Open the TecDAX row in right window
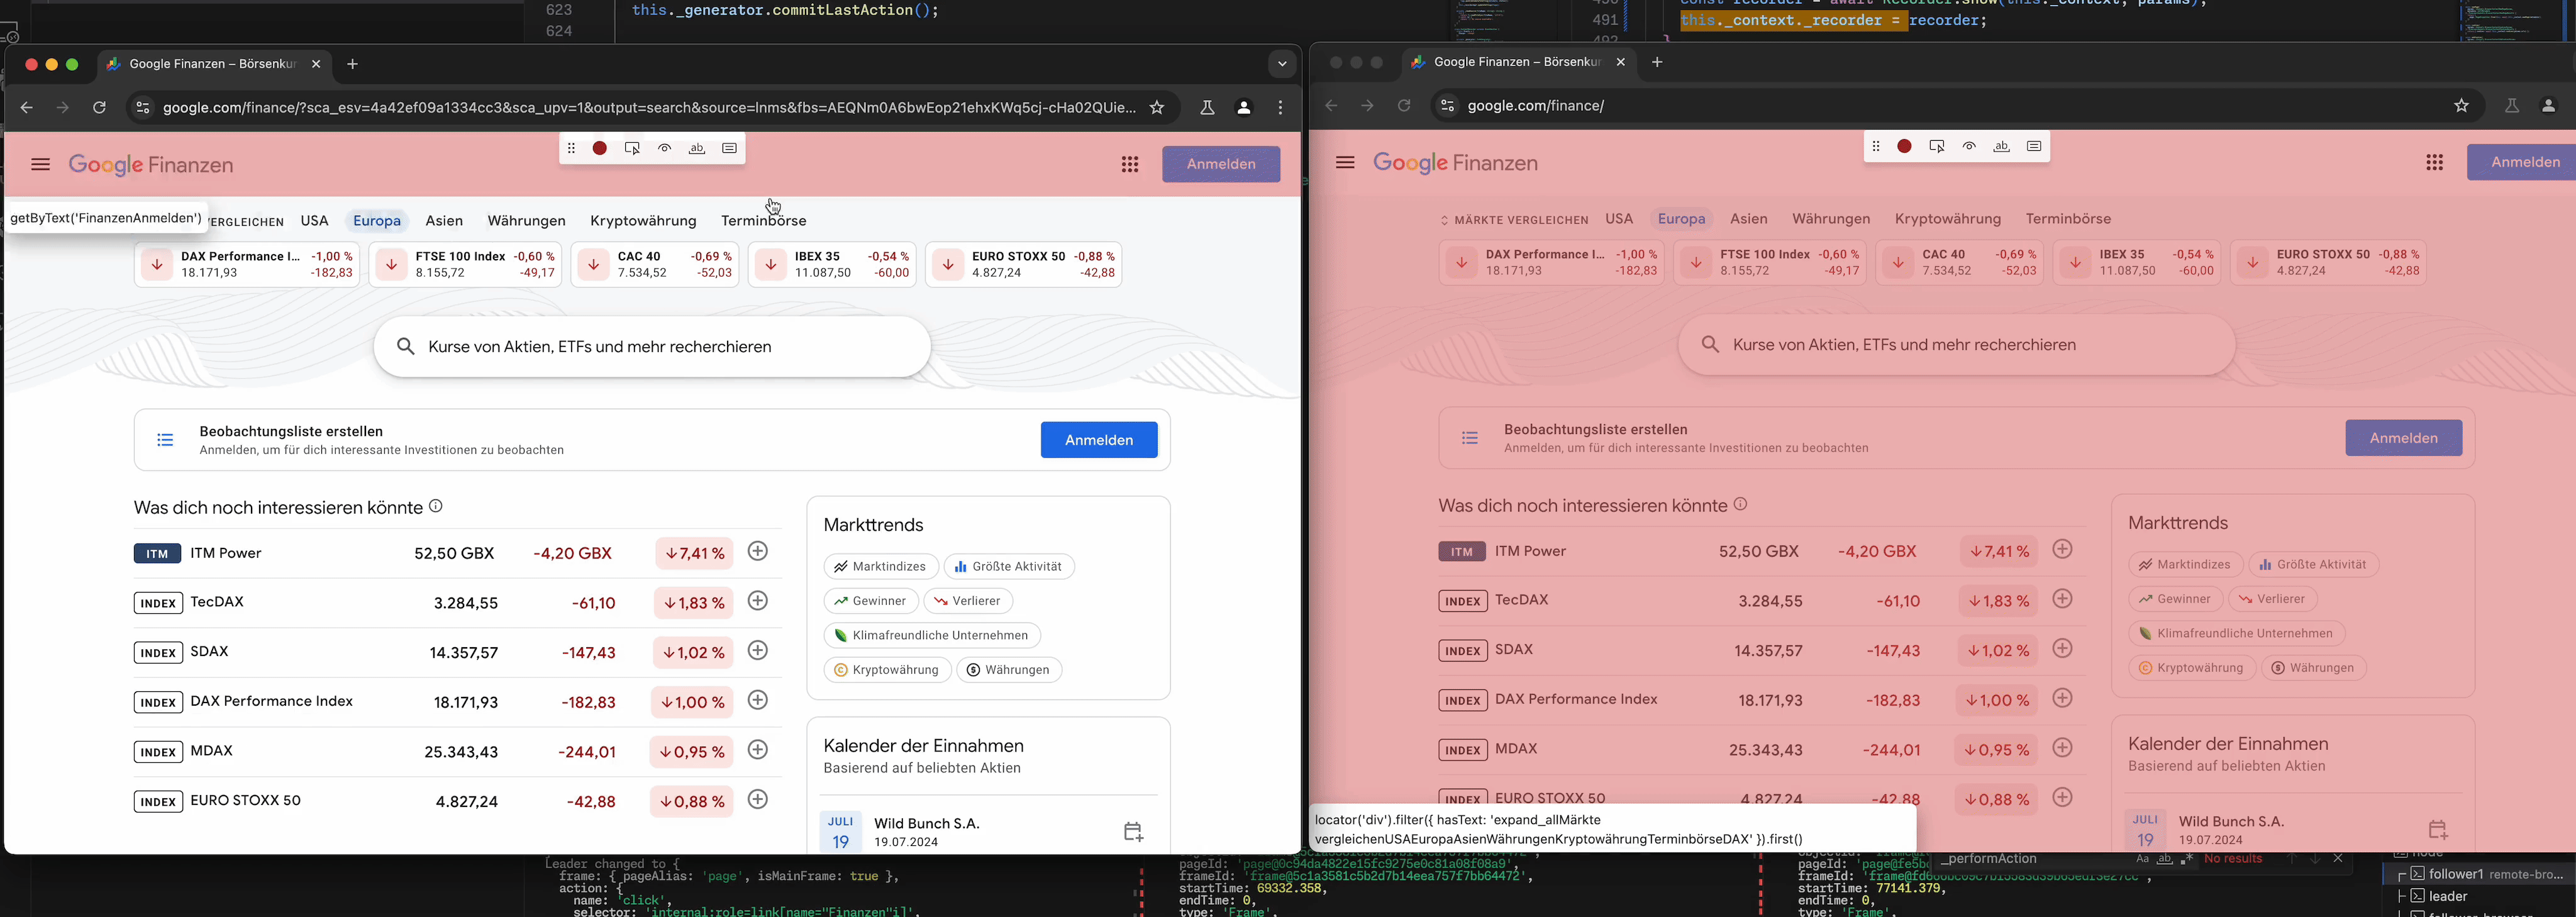This screenshot has width=2576, height=917. [x=1762, y=600]
